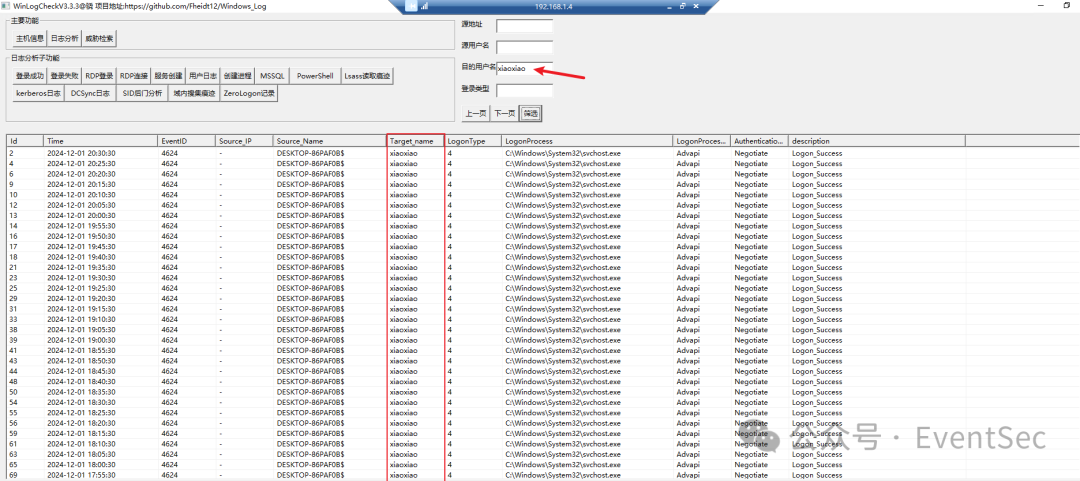Show 登录失败 failed logon logs
This screenshot has width=1080, height=481.
coord(64,76)
